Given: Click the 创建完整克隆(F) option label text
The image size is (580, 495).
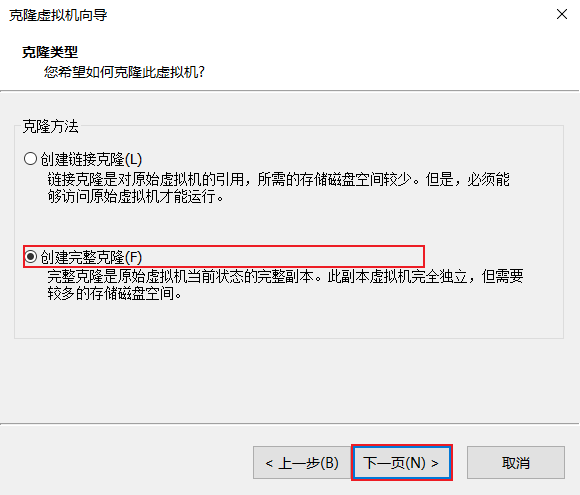Looking at the screenshot, I should pyautogui.click(x=91, y=257).
